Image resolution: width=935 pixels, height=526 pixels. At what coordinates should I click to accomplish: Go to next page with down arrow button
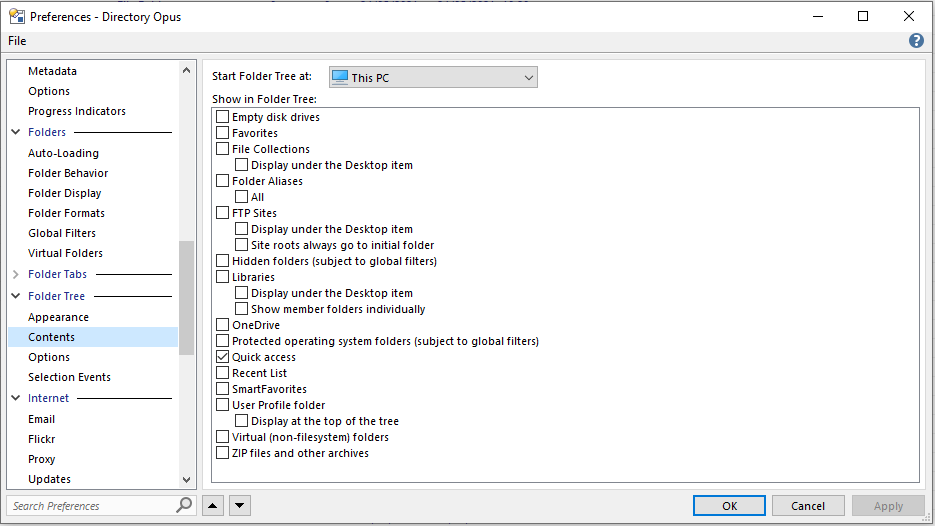[239, 506]
